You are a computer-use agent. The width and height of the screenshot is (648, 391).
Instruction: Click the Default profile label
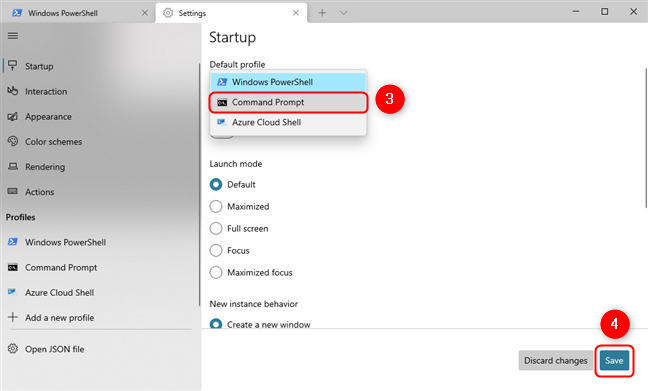click(237, 64)
